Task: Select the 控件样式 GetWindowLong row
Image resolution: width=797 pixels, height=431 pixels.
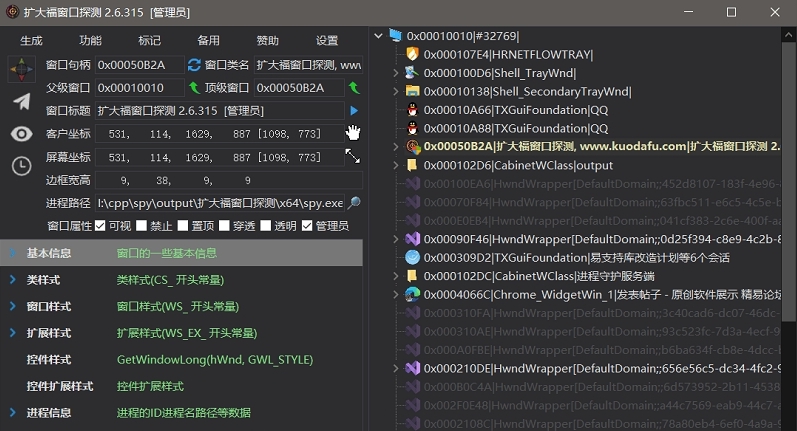Action: coord(181,359)
